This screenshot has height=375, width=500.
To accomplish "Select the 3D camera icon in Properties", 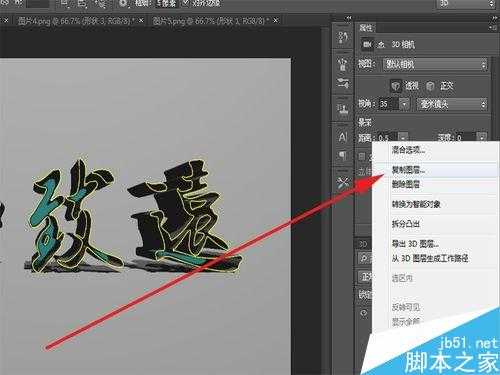I will [x=367, y=44].
